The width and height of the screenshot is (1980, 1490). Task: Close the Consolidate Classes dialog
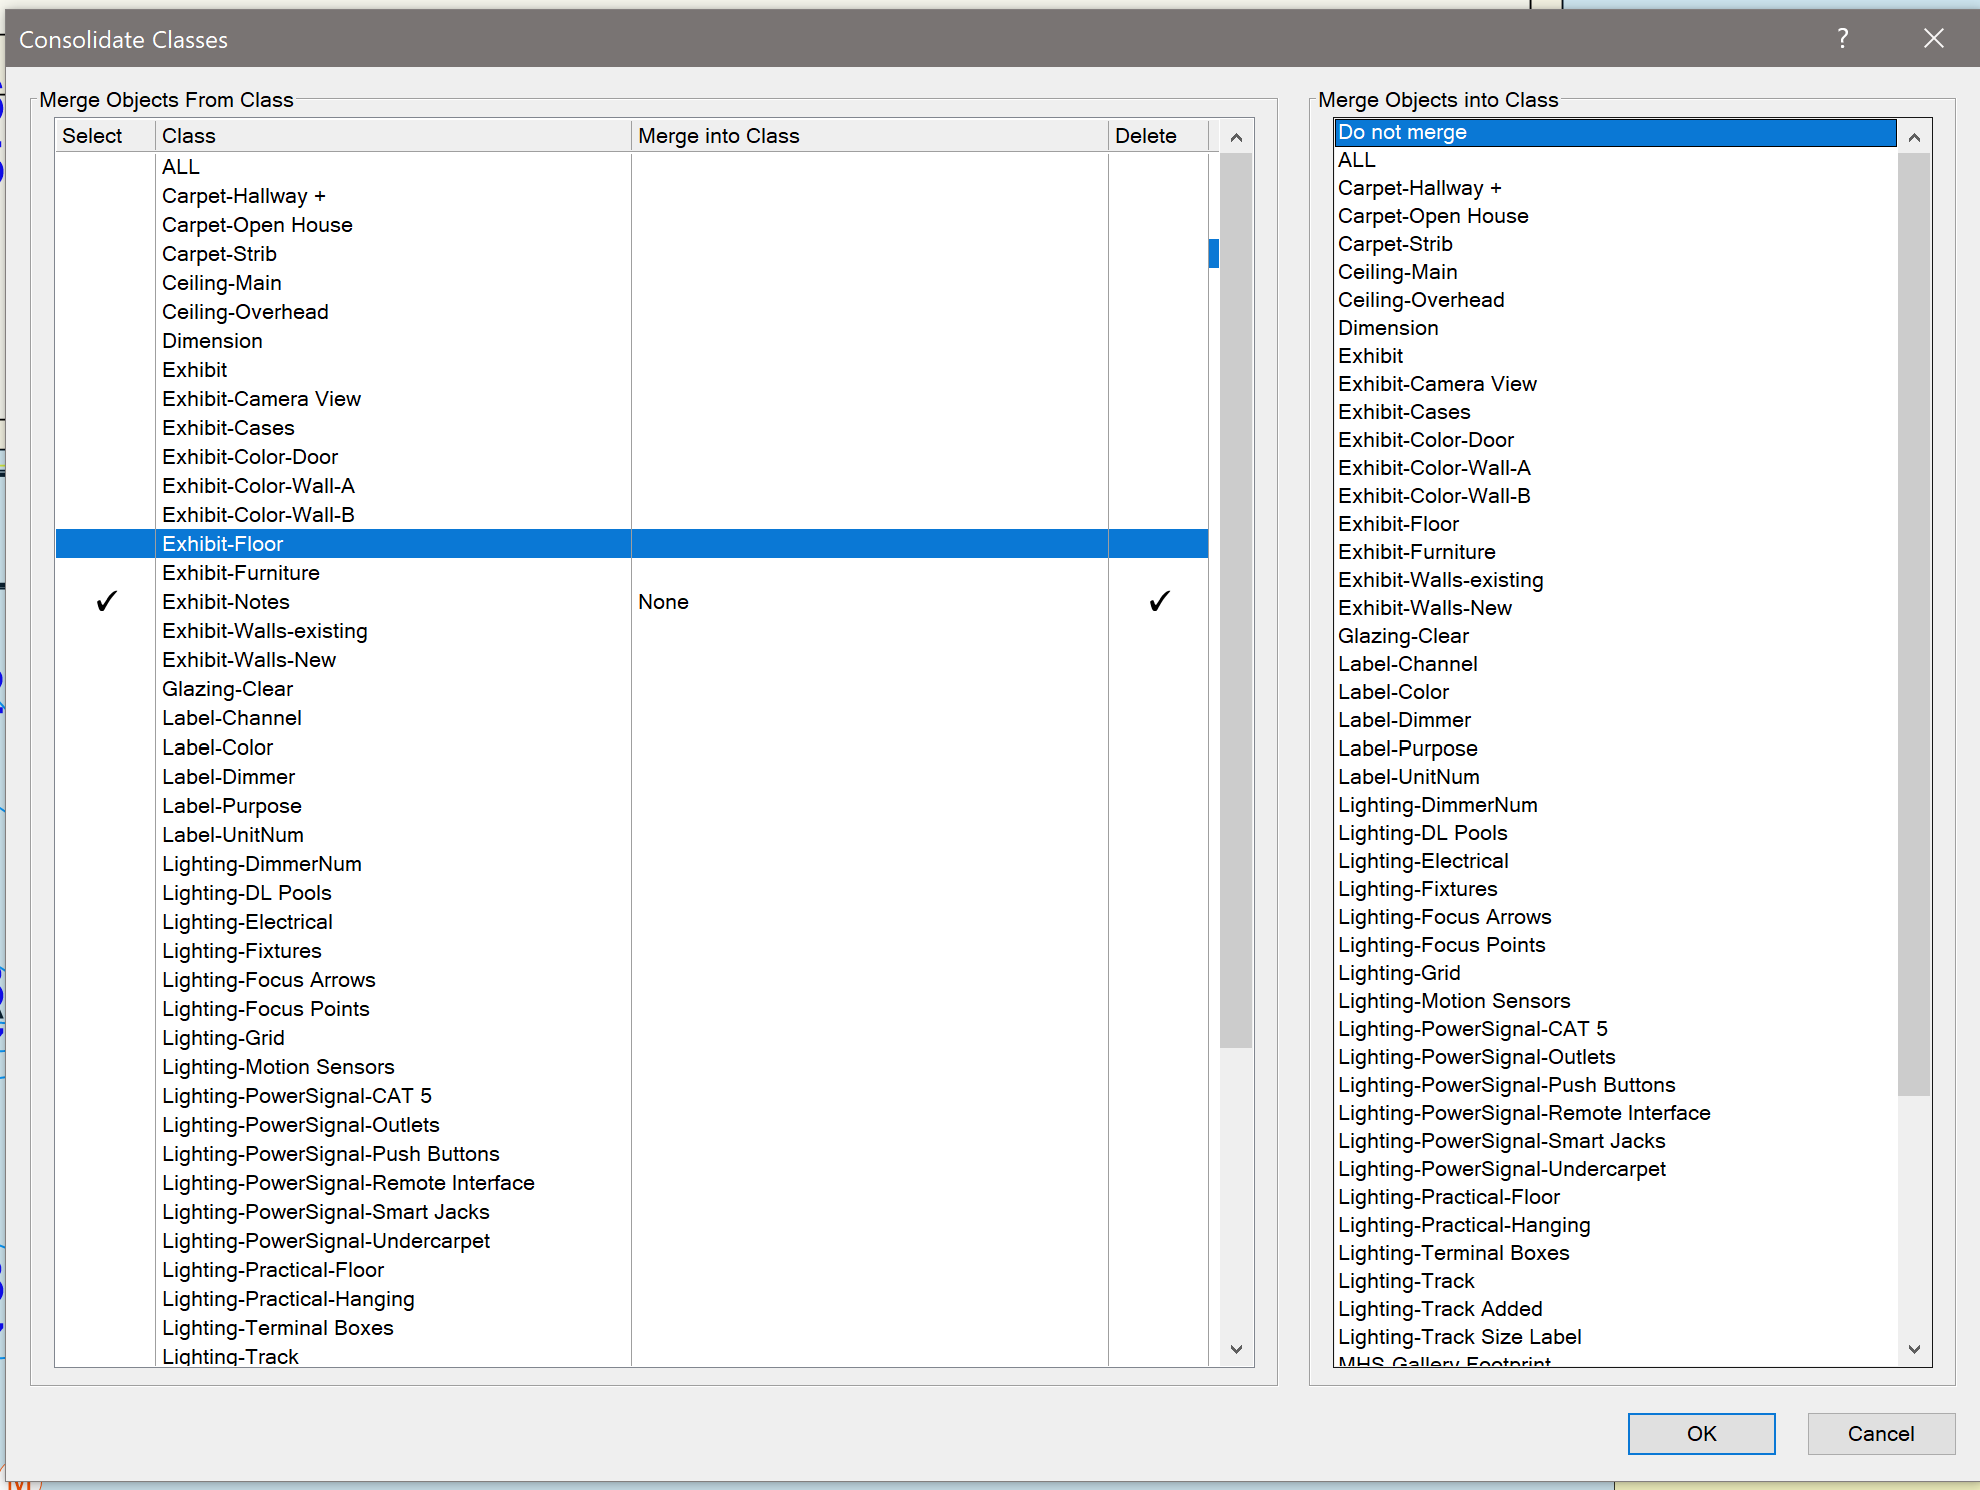(x=1932, y=39)
